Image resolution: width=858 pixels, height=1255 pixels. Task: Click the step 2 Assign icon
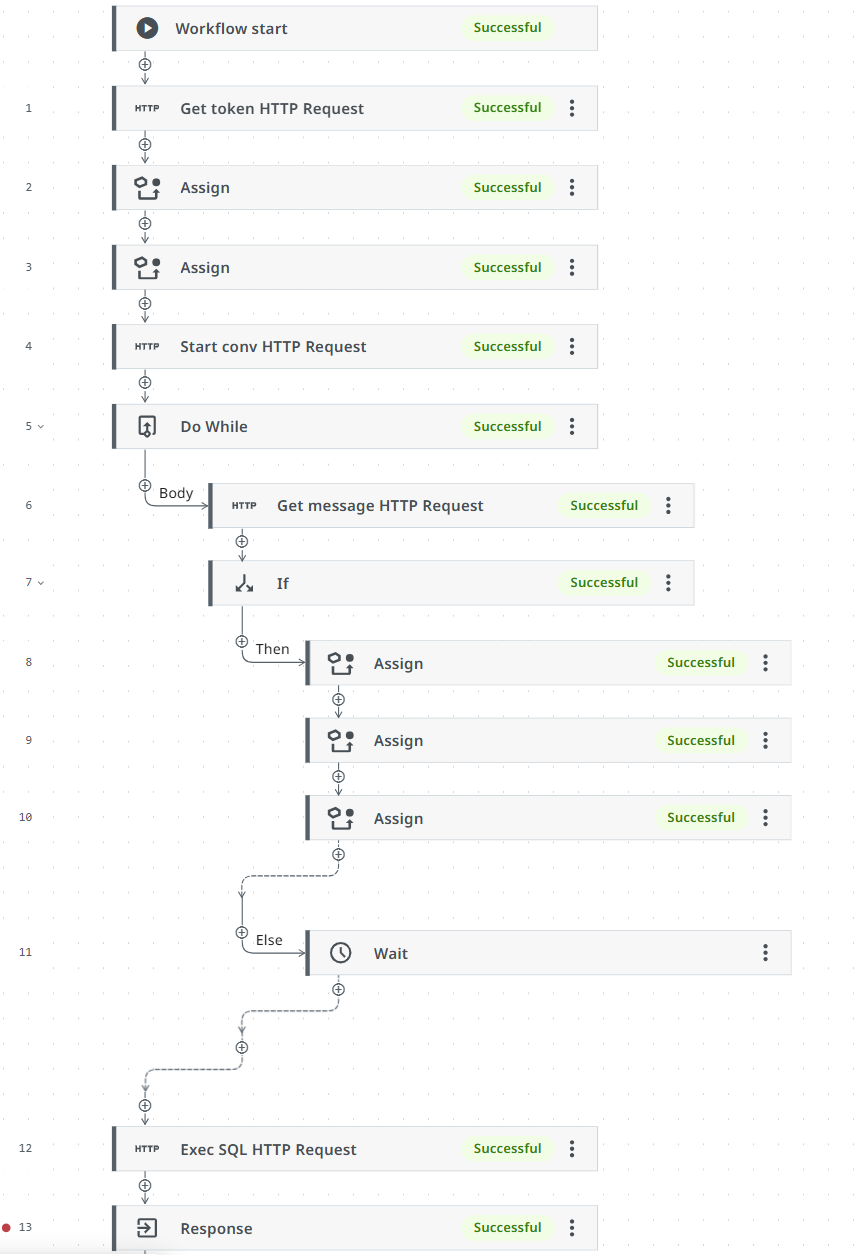coord(147,188)
